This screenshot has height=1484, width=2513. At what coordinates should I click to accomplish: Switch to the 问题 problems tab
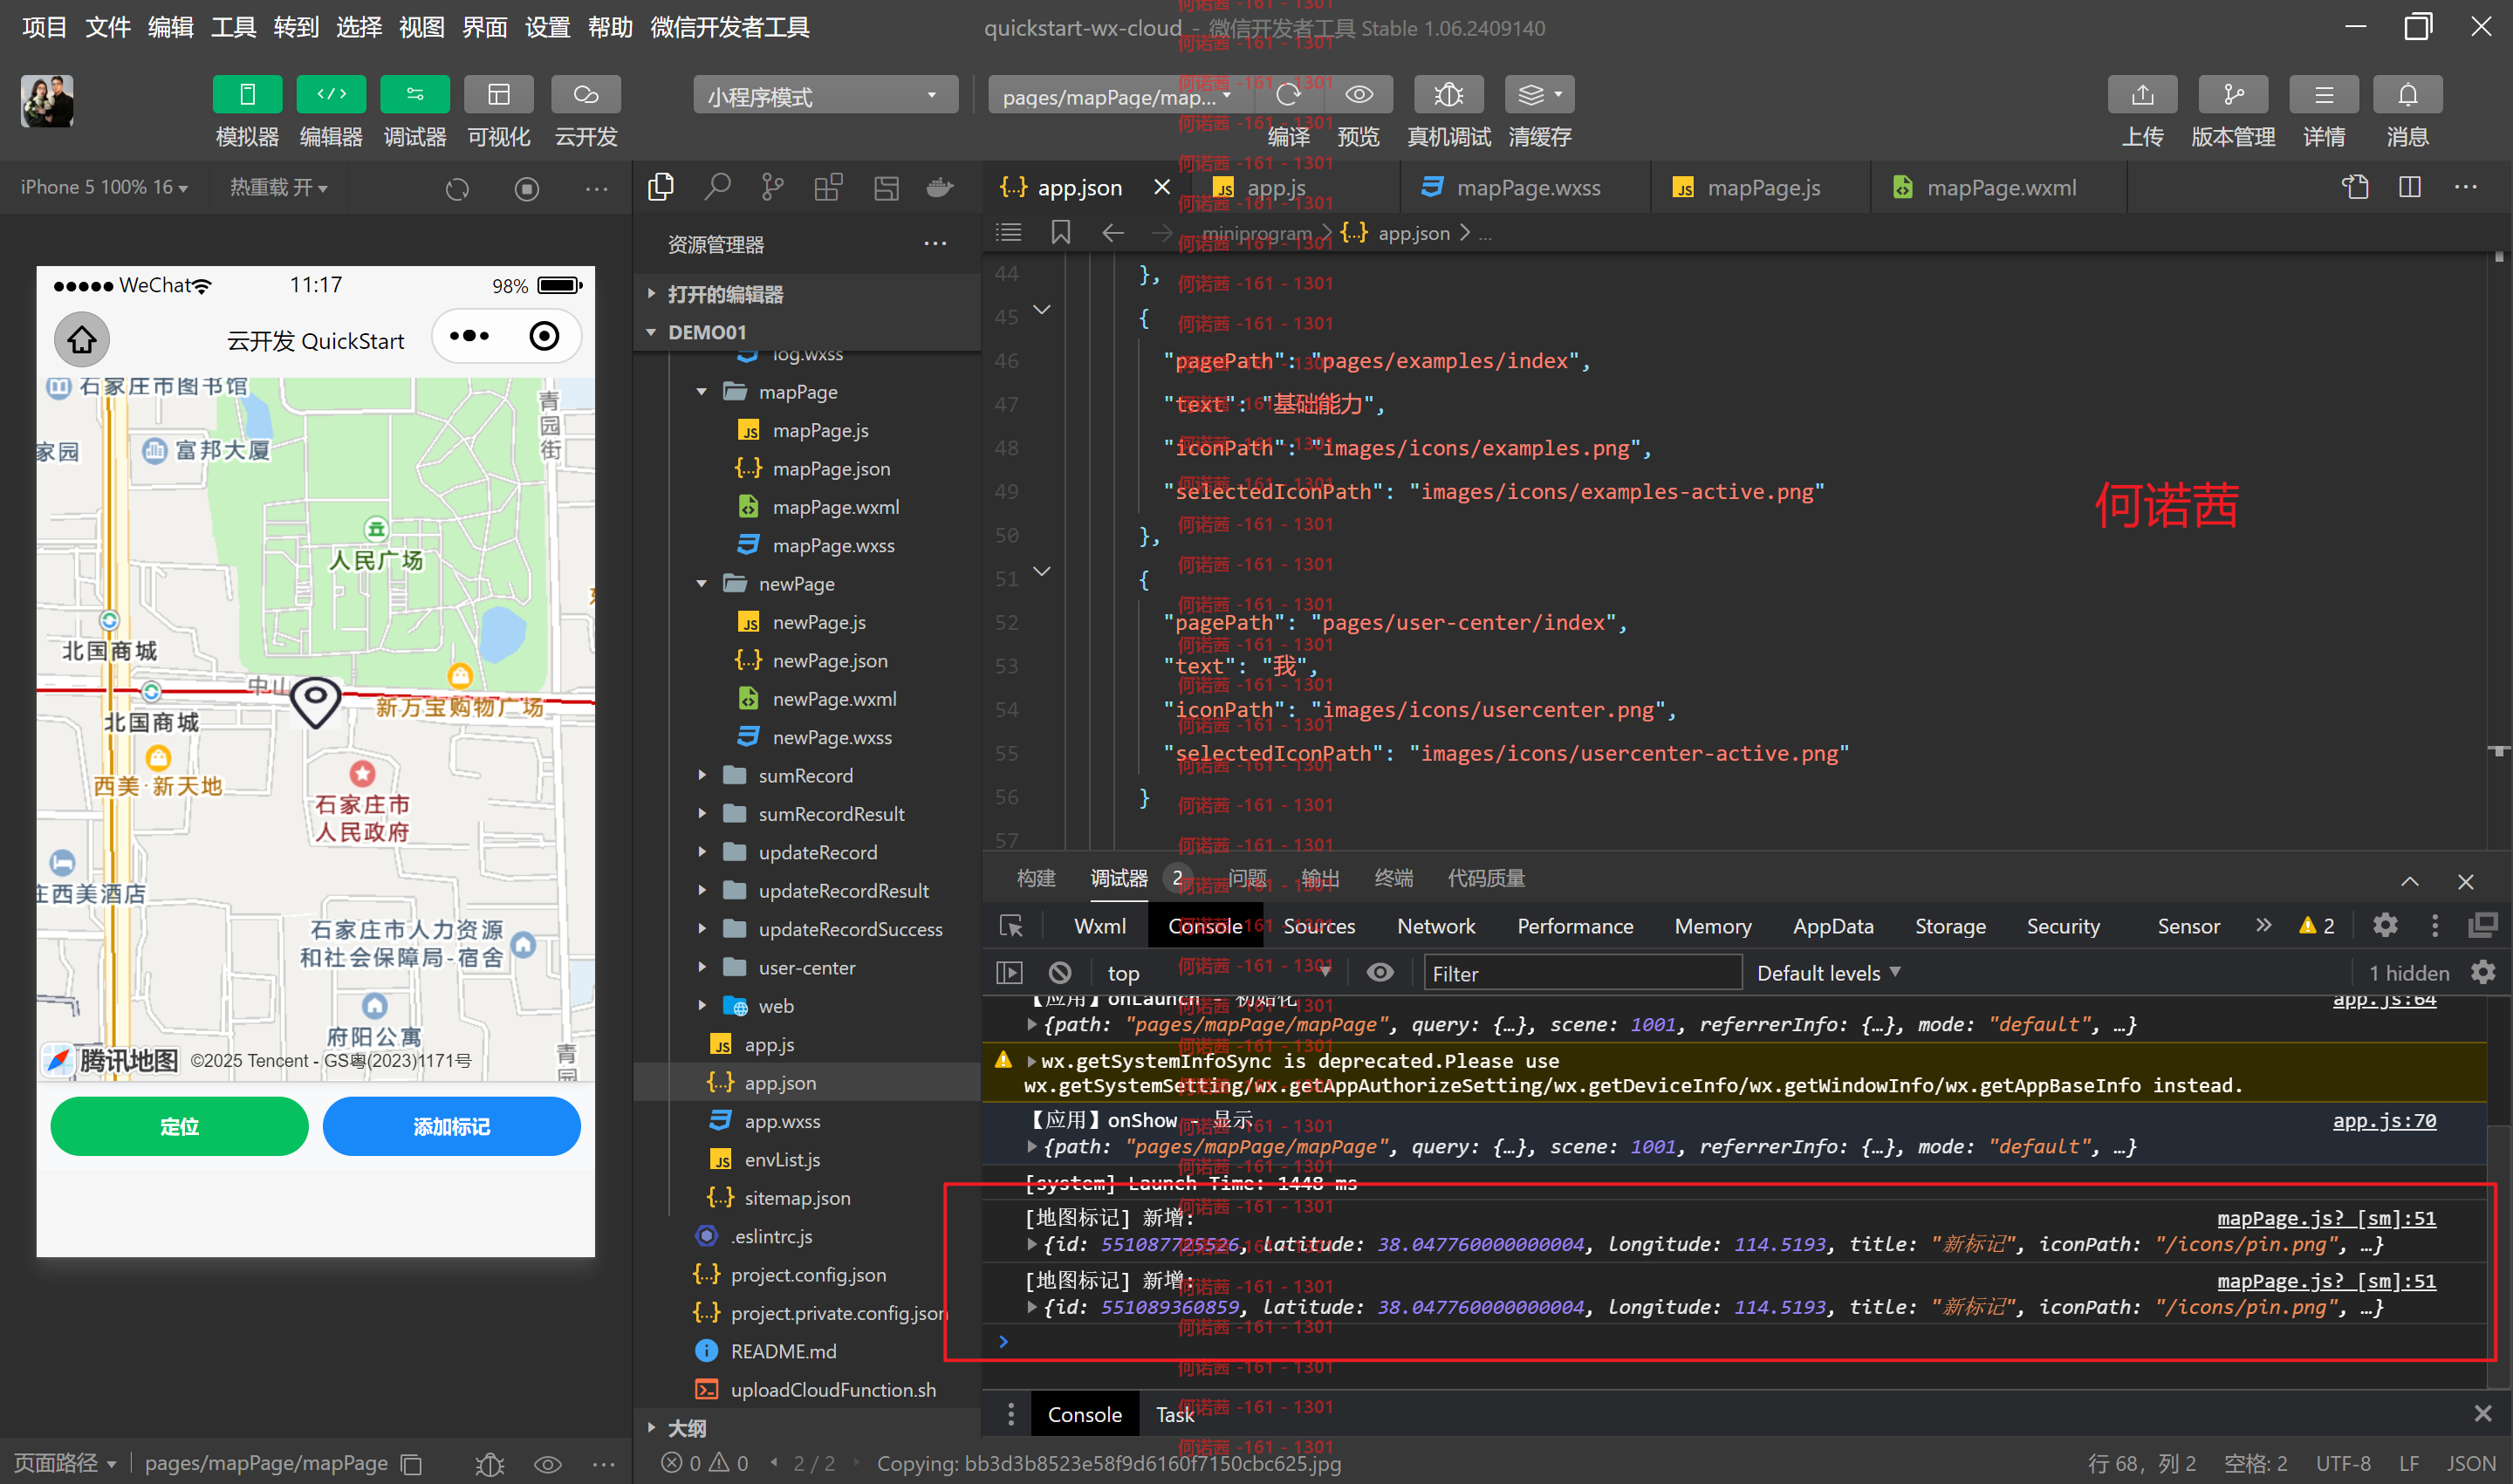[1247, 878]
